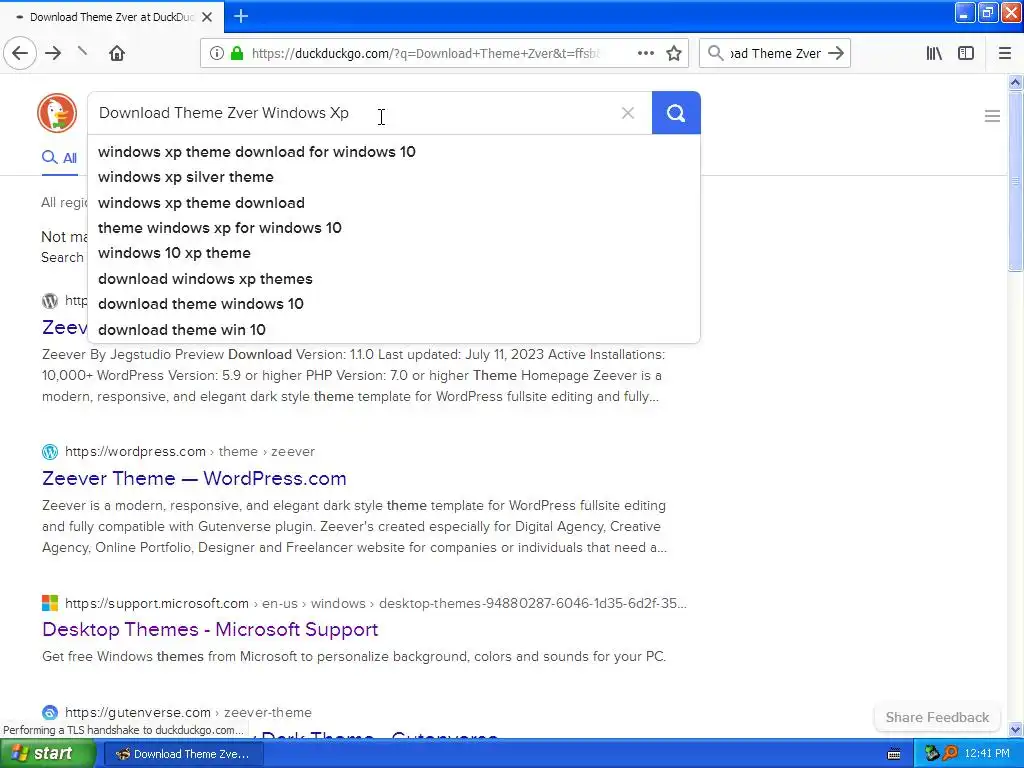Select suggestion theme windows xp for windows 10

coord(219,228)
